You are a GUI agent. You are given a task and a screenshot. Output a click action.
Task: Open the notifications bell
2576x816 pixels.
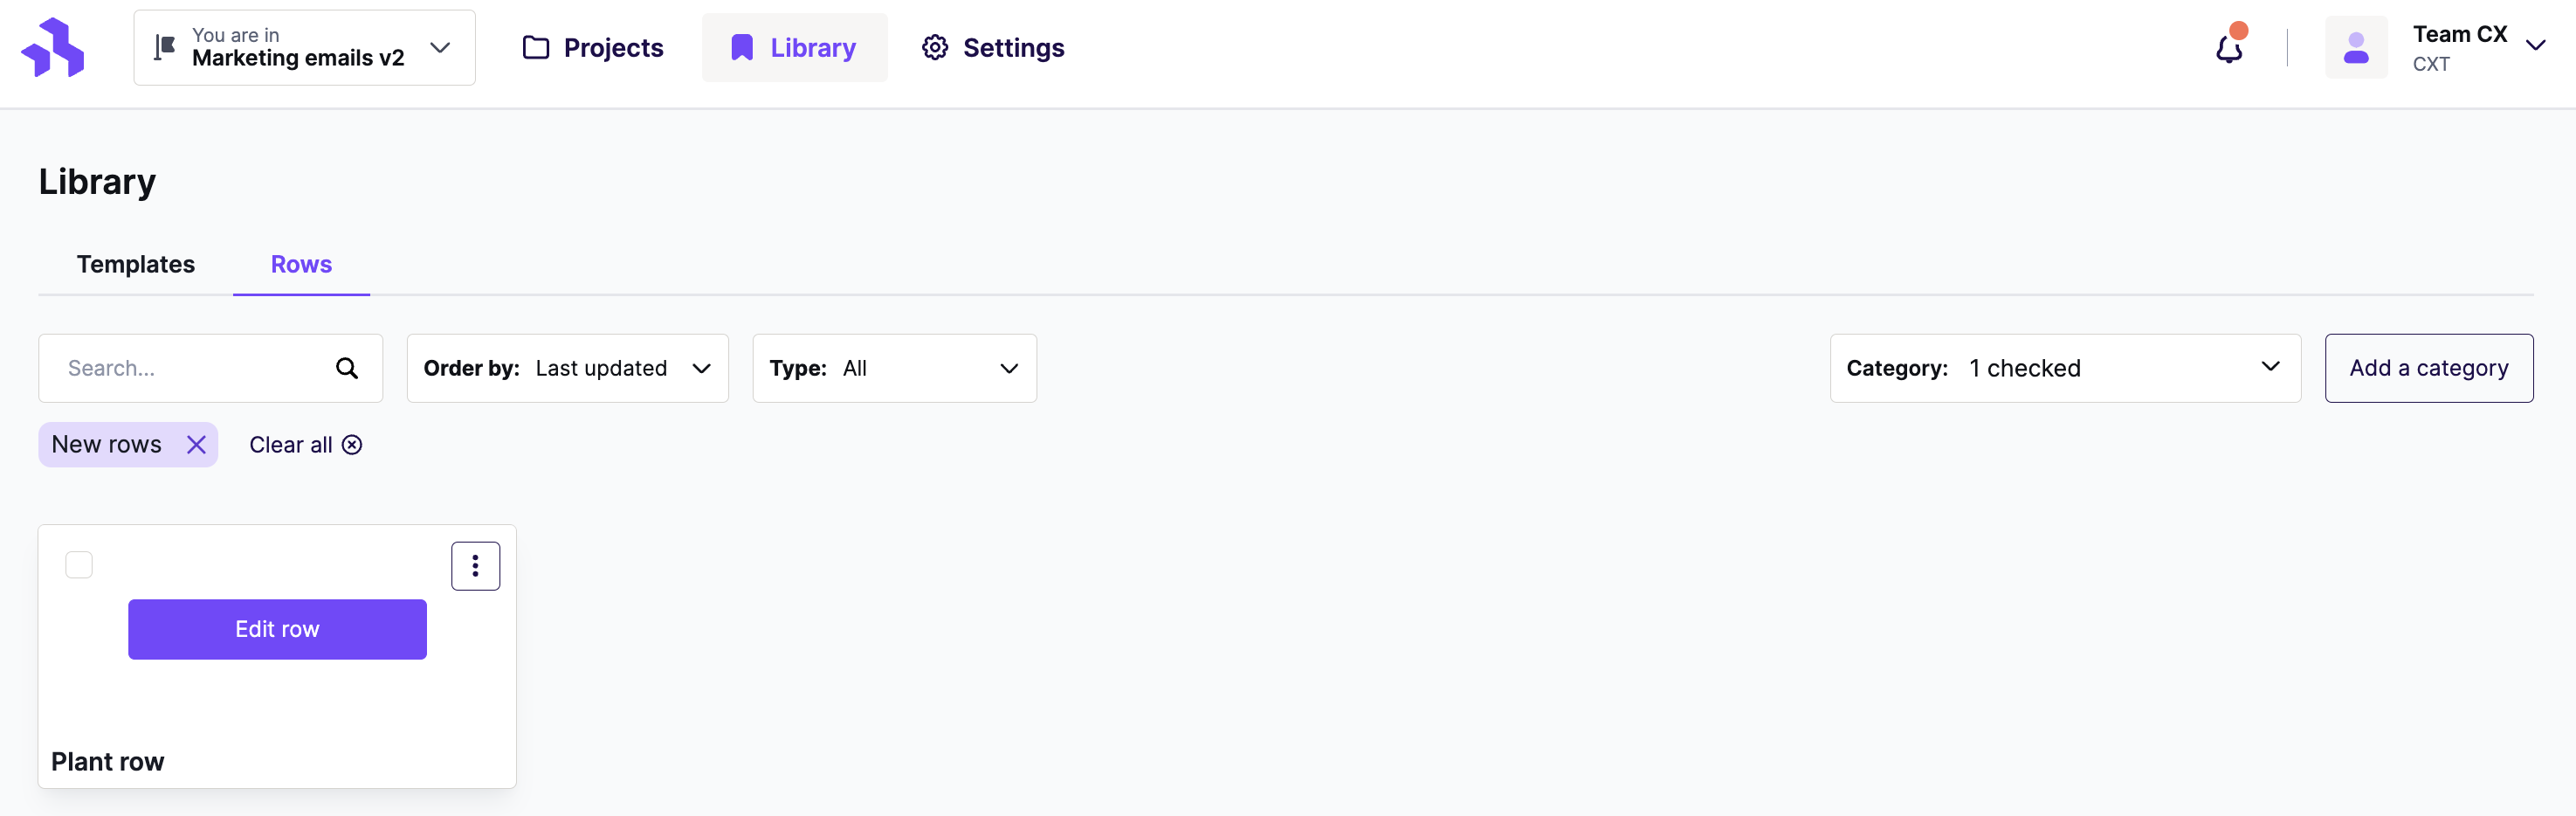click(x=2230, y=47)
